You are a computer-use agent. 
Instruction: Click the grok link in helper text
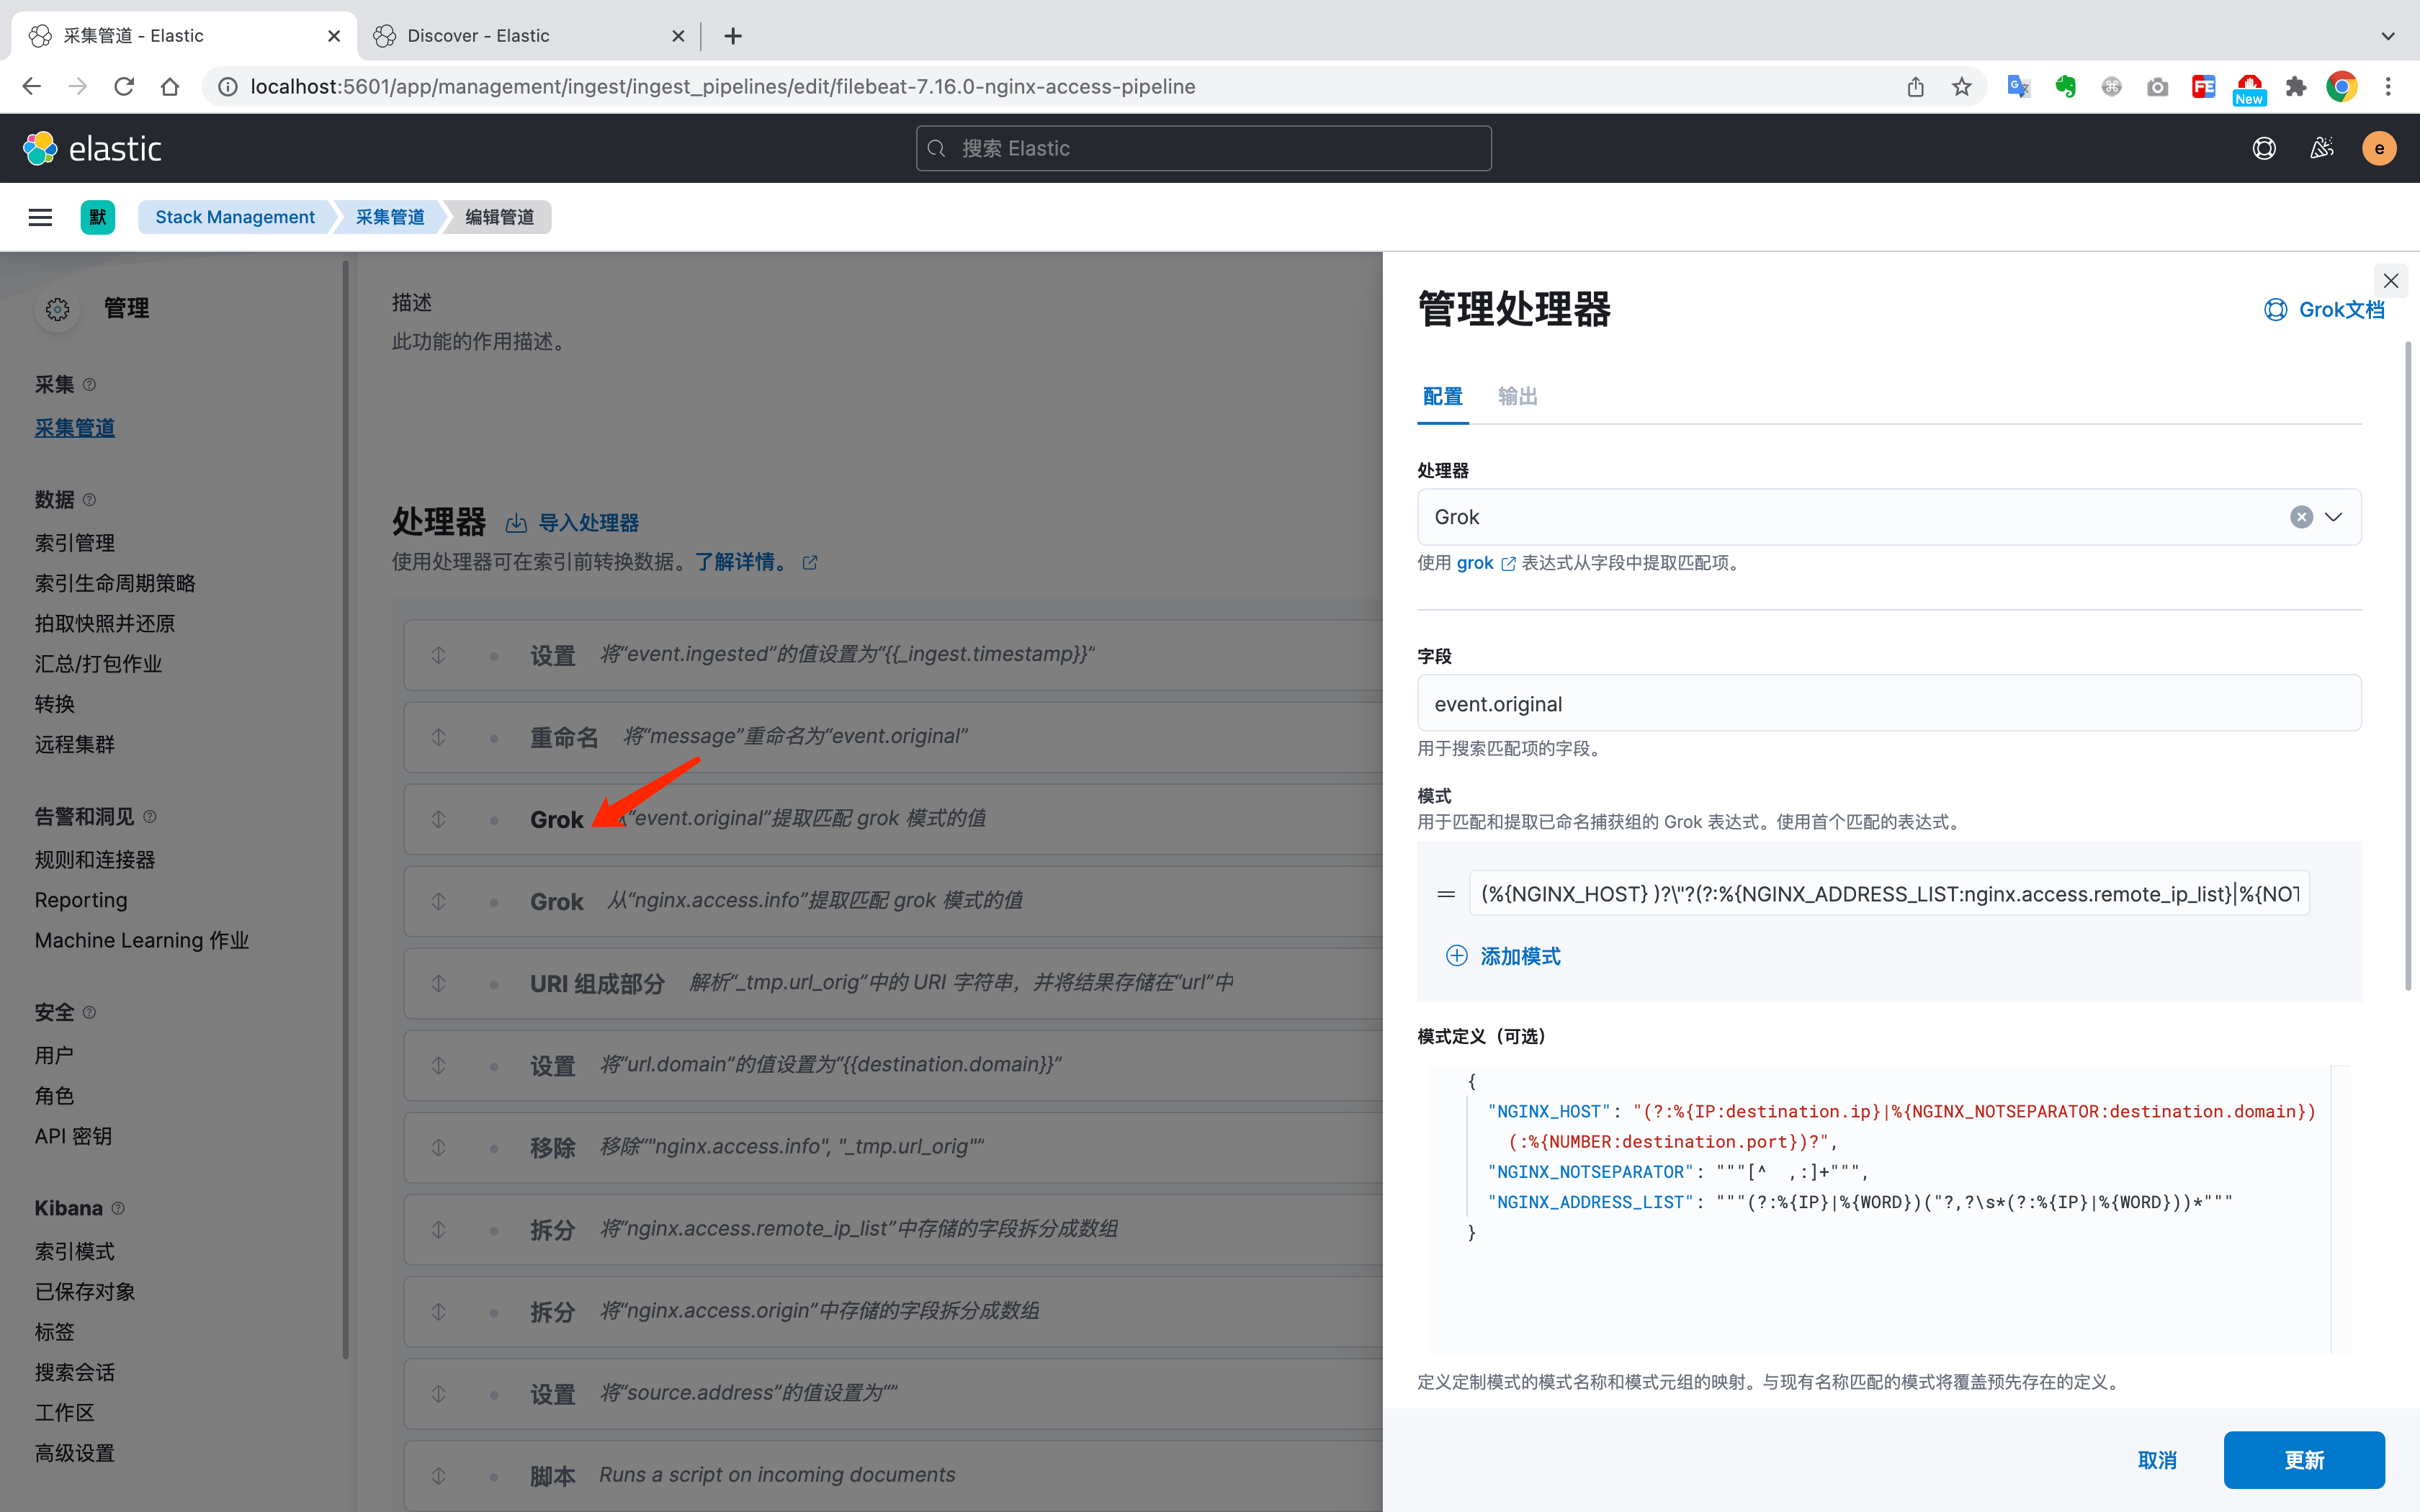point(1485,563)
